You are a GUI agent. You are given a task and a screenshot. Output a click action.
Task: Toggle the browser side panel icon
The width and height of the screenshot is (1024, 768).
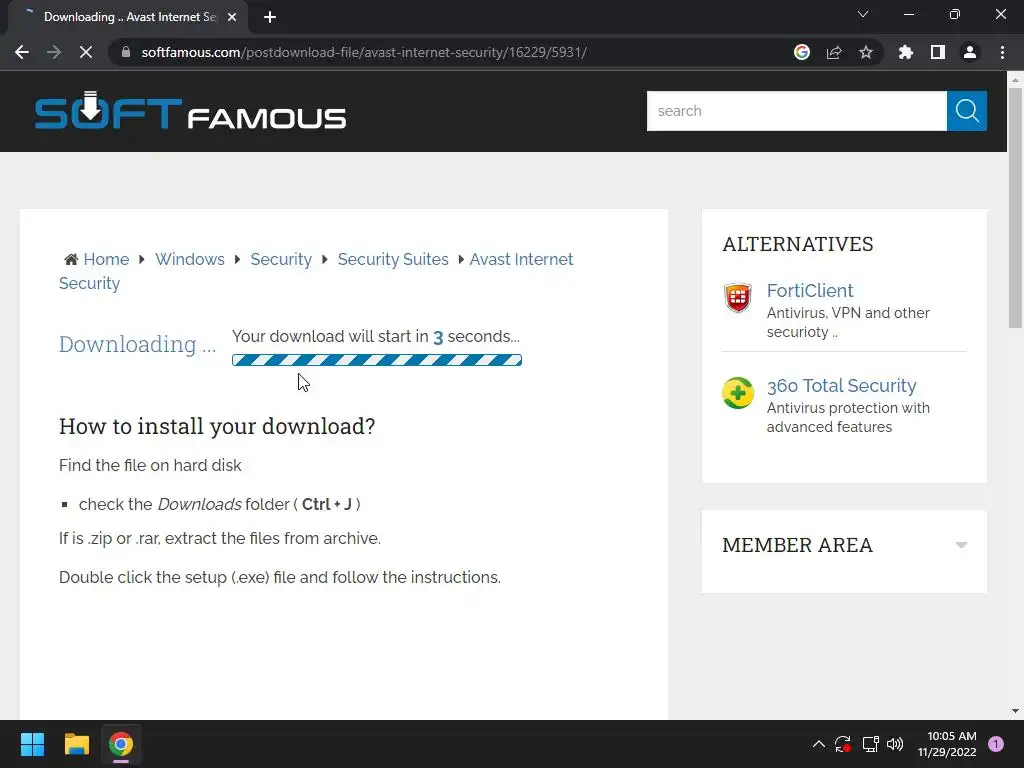pyautogui.click(x=938, y=52)
